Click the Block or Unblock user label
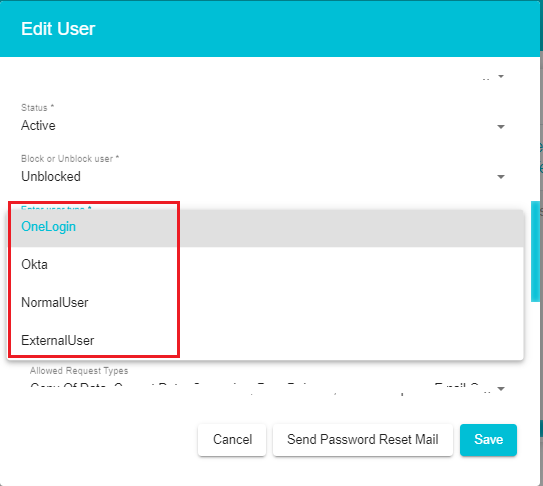 click(x=70, y=159)
